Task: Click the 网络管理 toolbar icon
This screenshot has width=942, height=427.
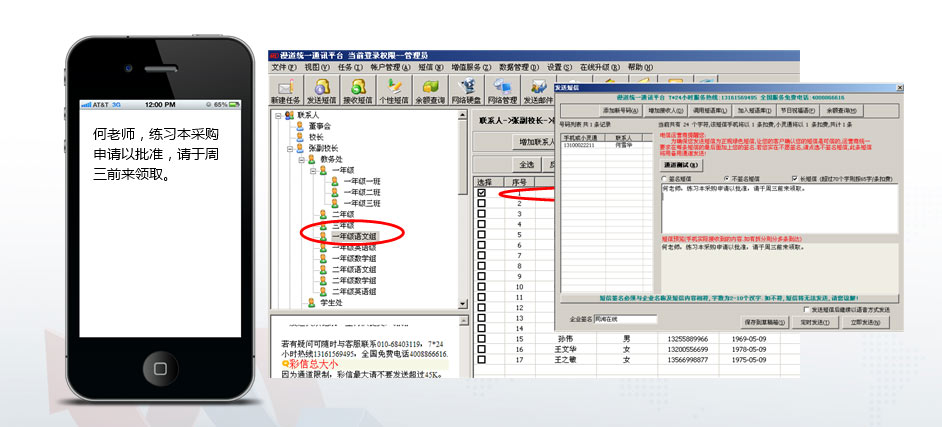Action: pyautogui.click(x=501, y=90)
